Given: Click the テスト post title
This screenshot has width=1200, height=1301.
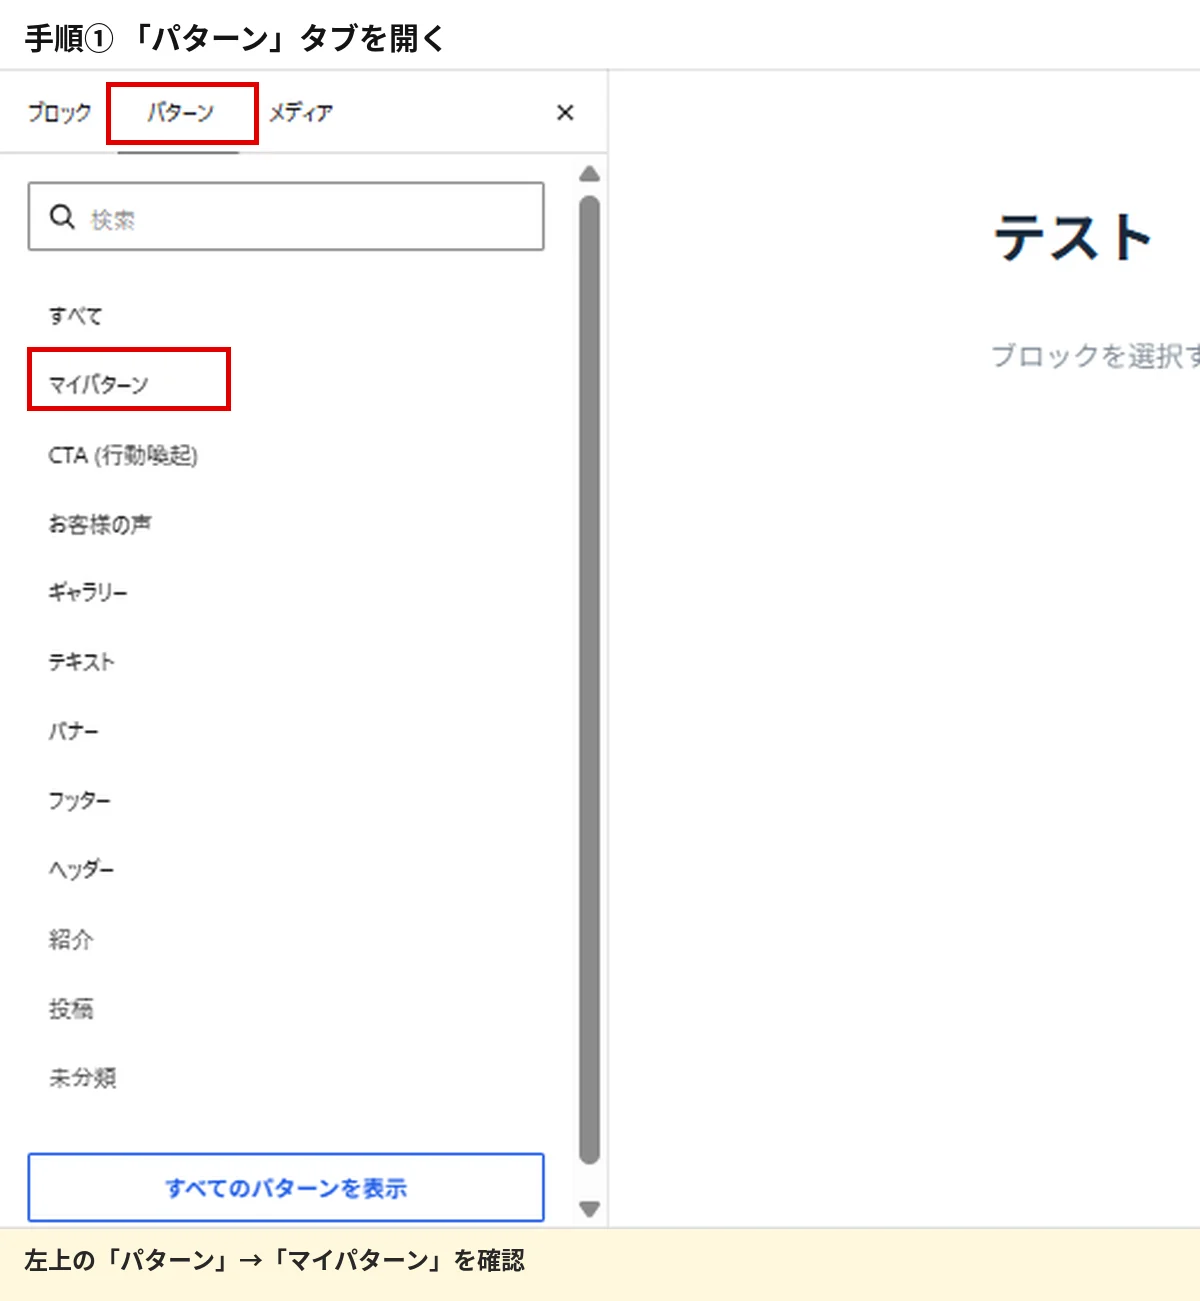Looking at the screenshot, I should pos(1072,238).
